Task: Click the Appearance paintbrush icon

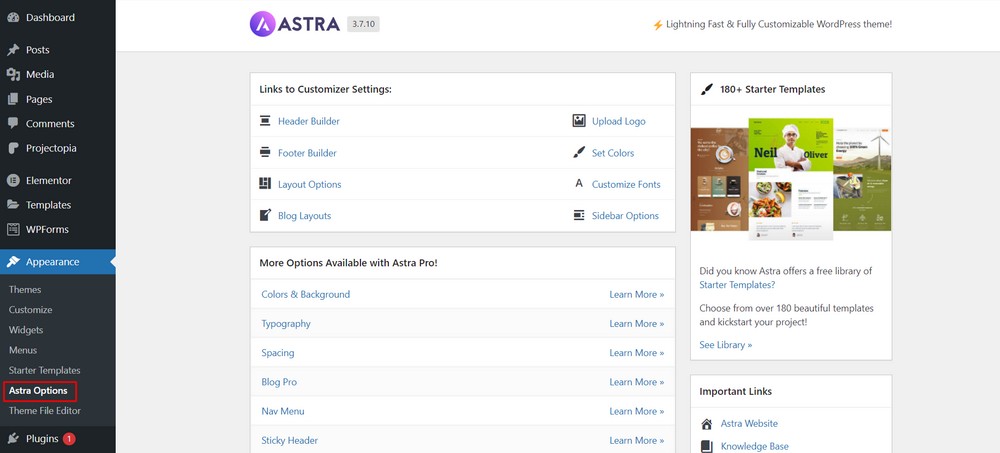Action: coord(13,262)
